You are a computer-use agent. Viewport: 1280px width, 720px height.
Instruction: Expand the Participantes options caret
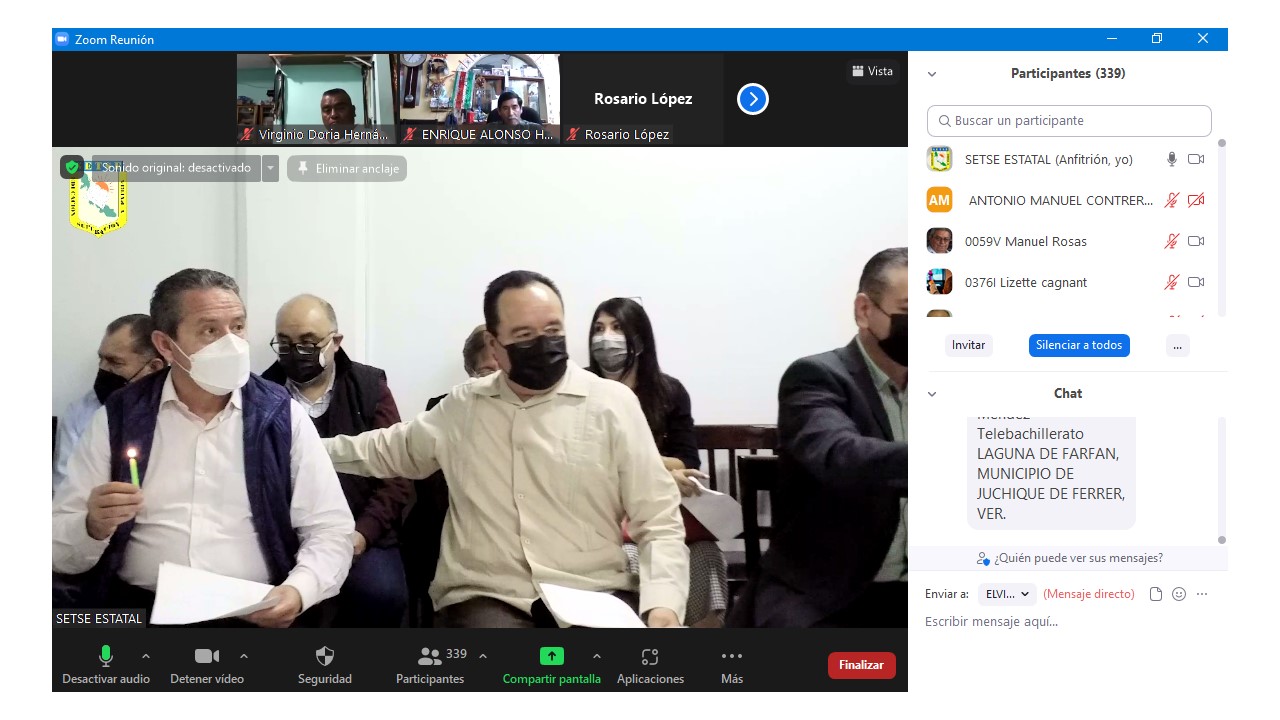[483, 656]
